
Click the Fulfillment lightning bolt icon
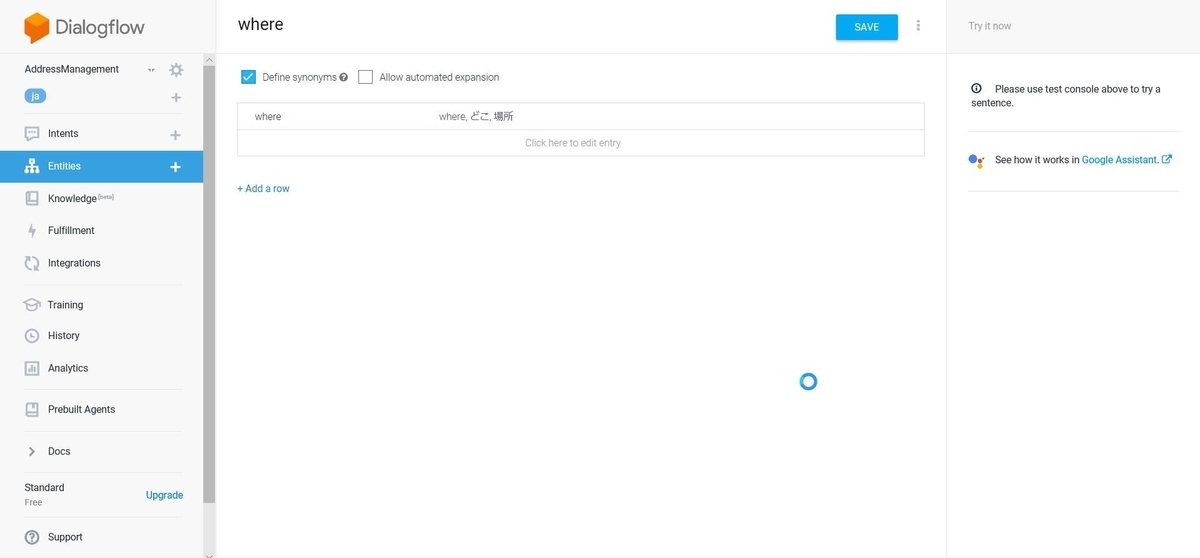32,231
